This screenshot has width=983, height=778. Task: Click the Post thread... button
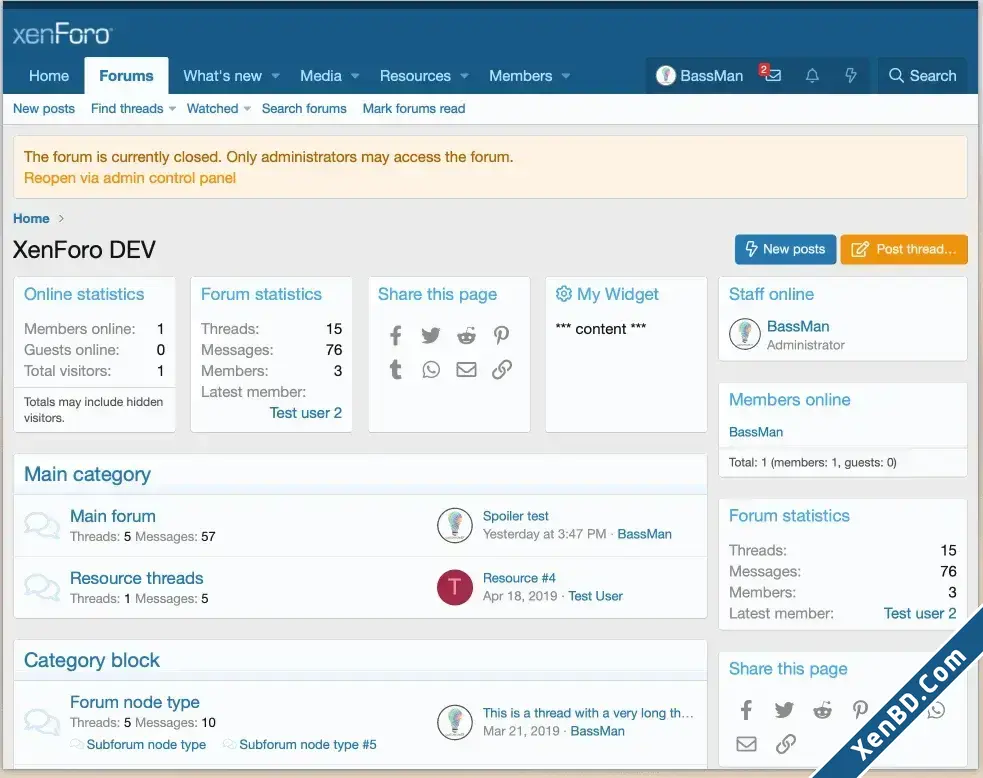(x=903, y=249)
